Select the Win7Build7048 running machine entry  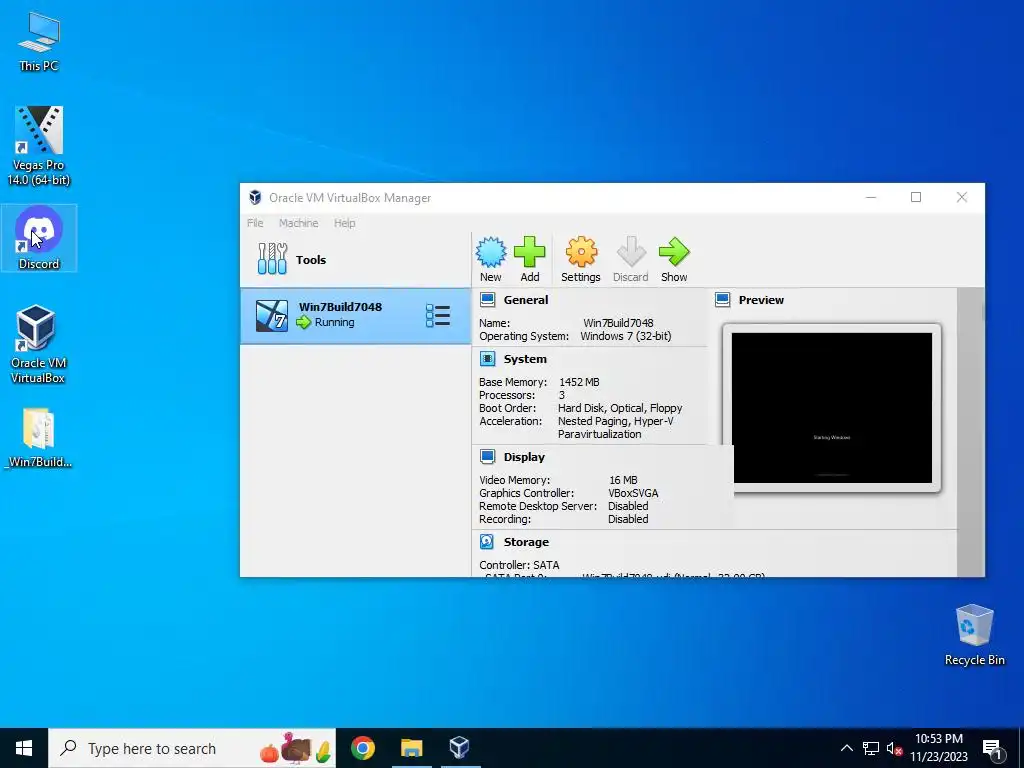355,316
